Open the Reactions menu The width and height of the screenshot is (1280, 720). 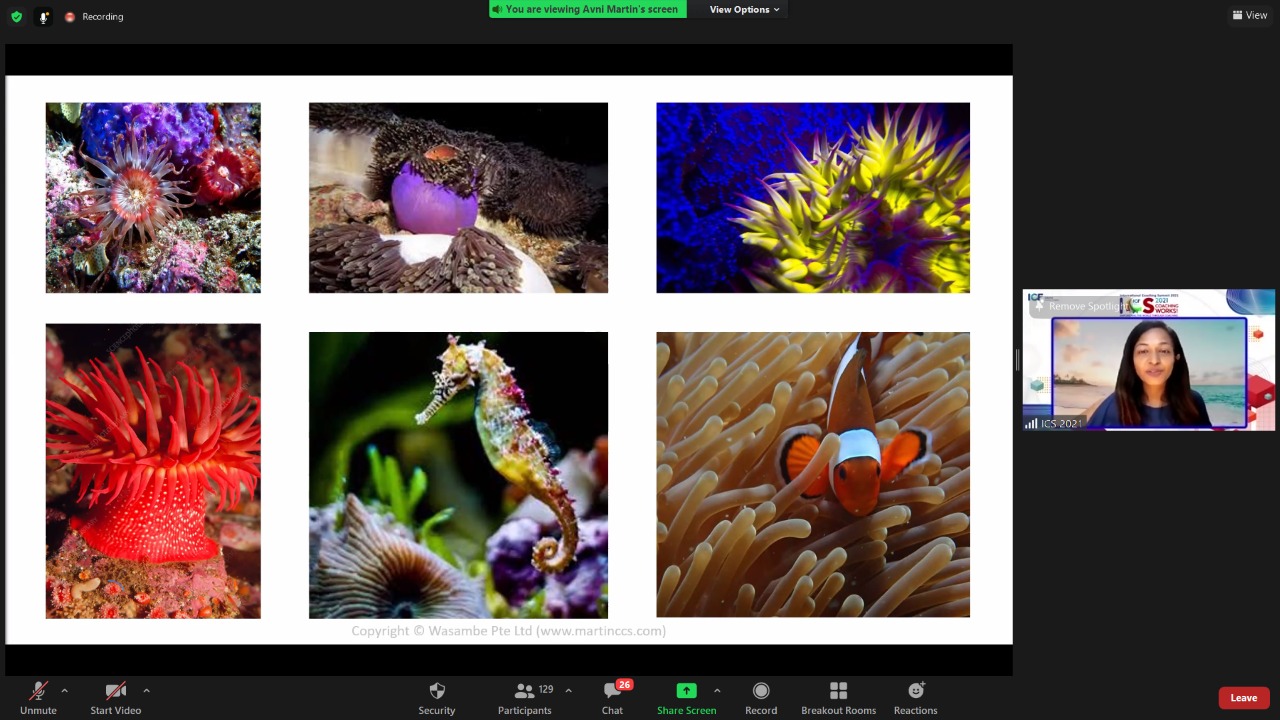915,697
